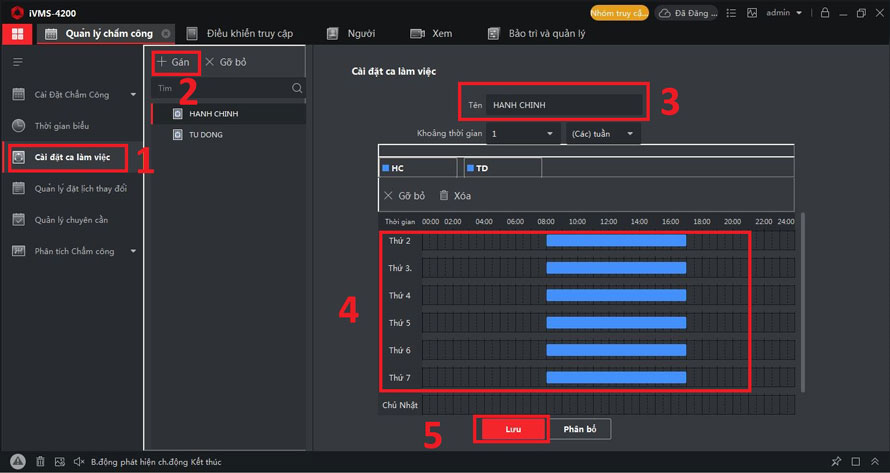Screen dimensions: 890x473
Task: Switch to the Bảo trì và quản lý tab
Action: coord(546,33)
